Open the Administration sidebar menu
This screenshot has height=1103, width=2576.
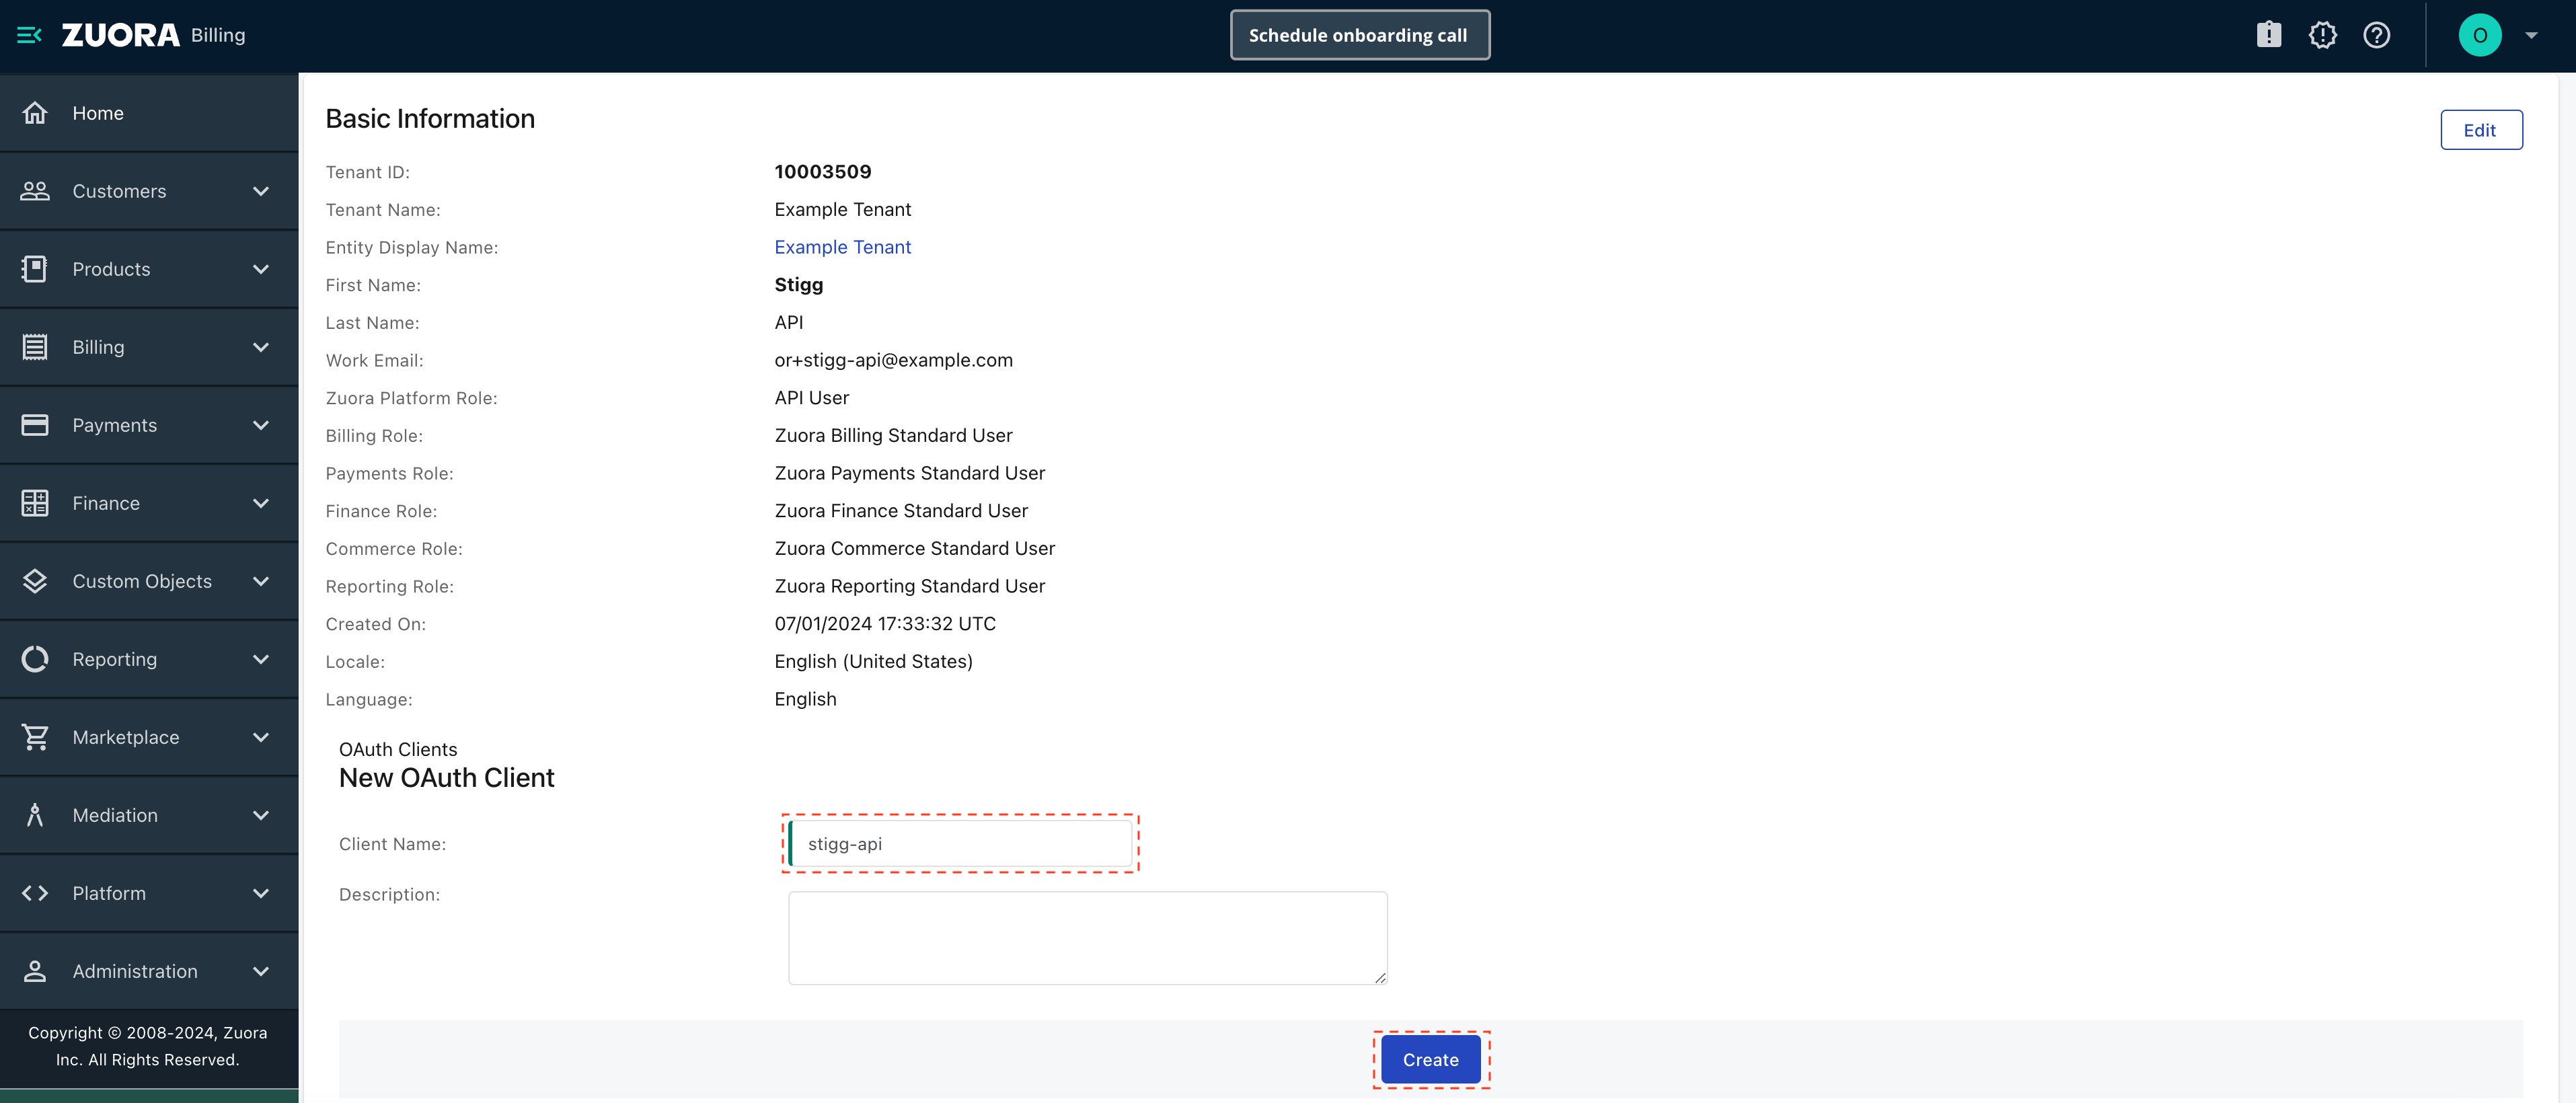click(x=149, y=971)
